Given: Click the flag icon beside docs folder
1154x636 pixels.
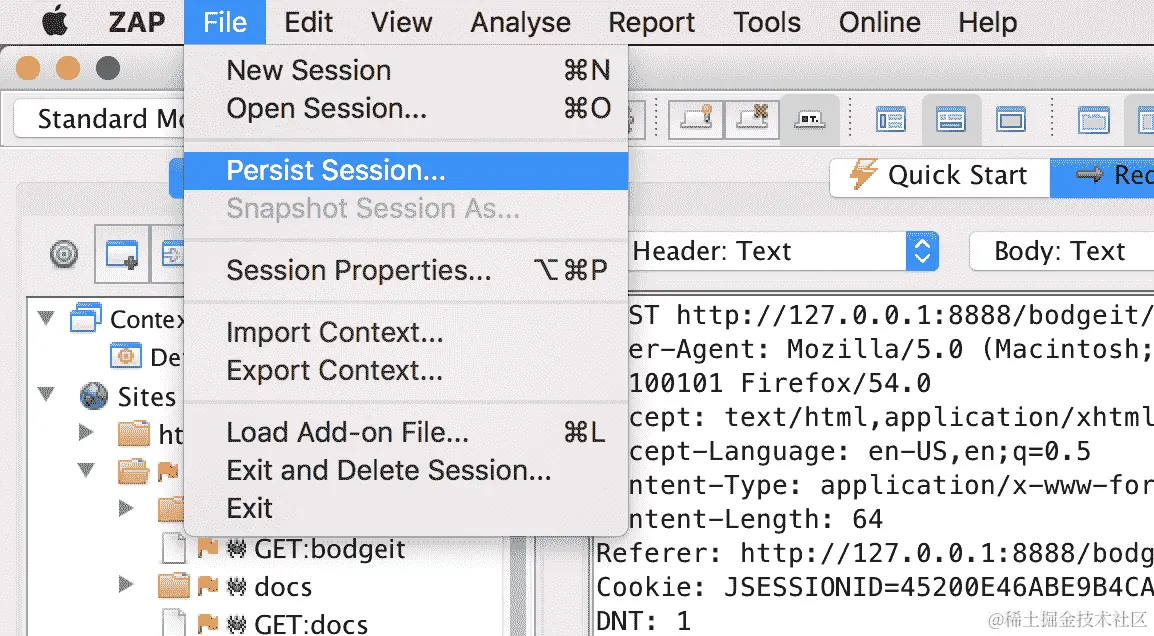Looking at the screenshot, I should 208,587.
